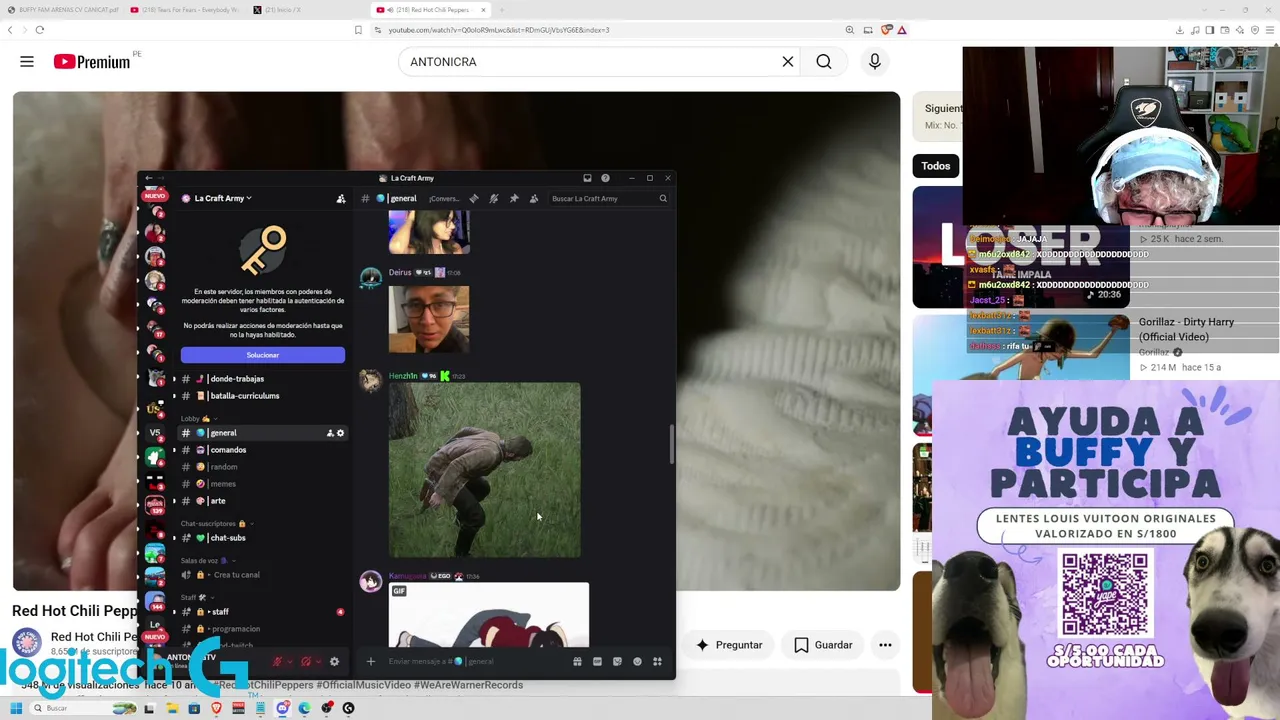Invite members using server header icon

coord(341,198)
